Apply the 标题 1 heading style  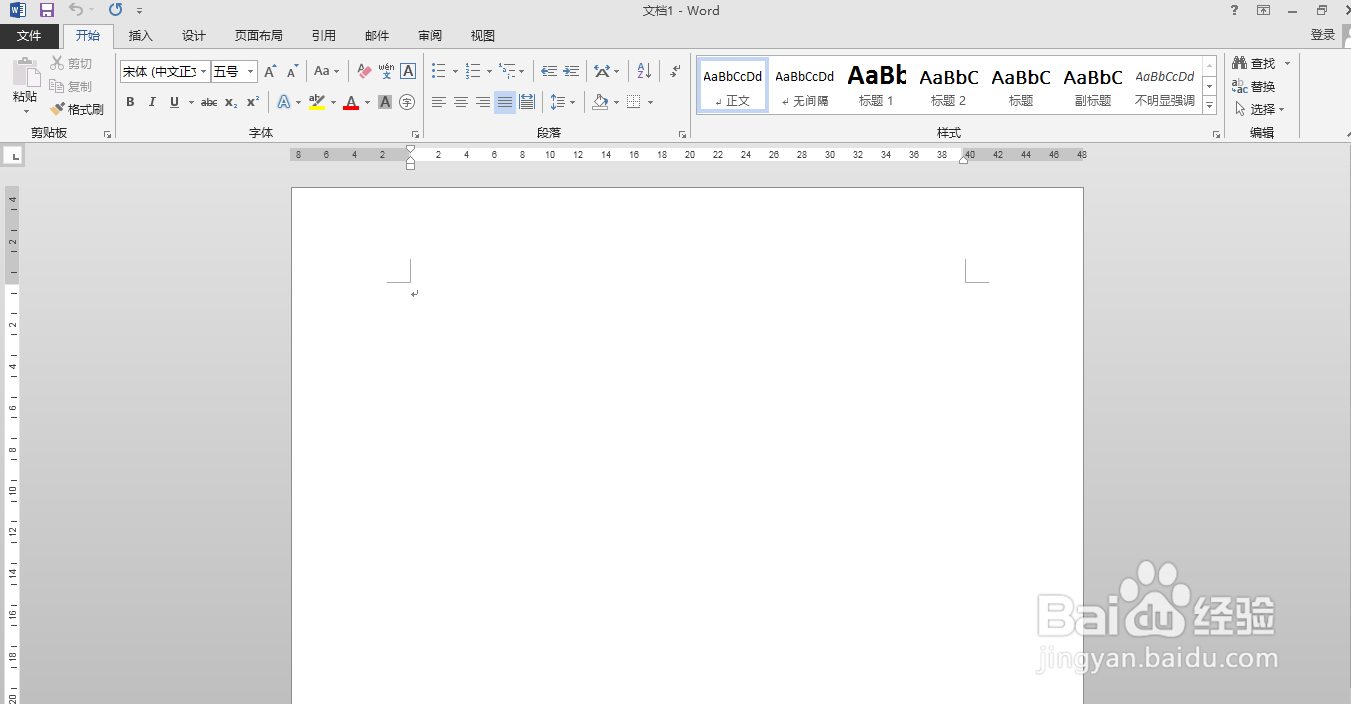pos(876,85)
